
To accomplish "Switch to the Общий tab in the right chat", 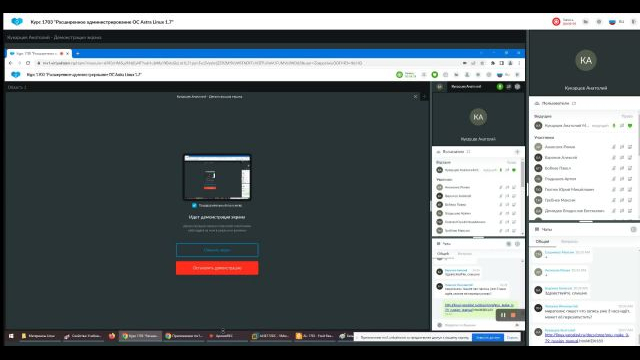I will pos(542,241).
